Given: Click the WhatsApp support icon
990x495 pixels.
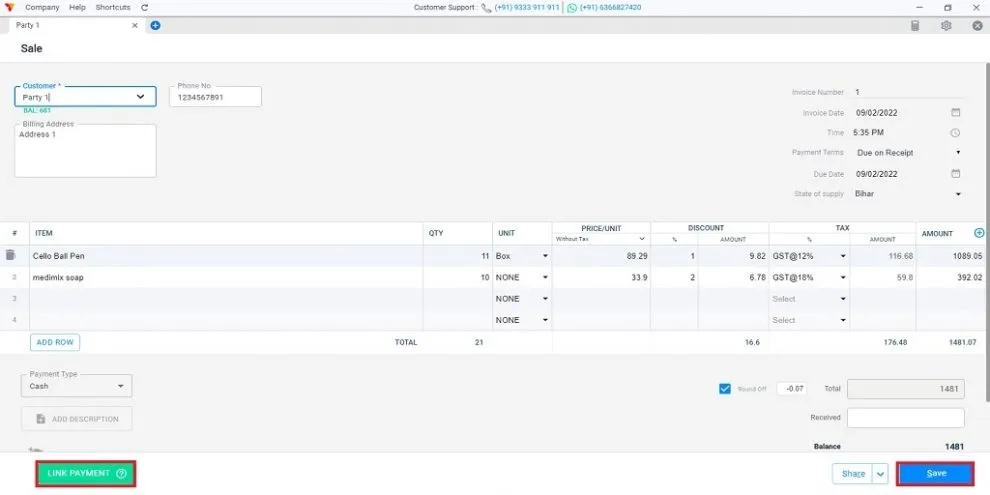Looking at the screenshot, I should point(571,8).
